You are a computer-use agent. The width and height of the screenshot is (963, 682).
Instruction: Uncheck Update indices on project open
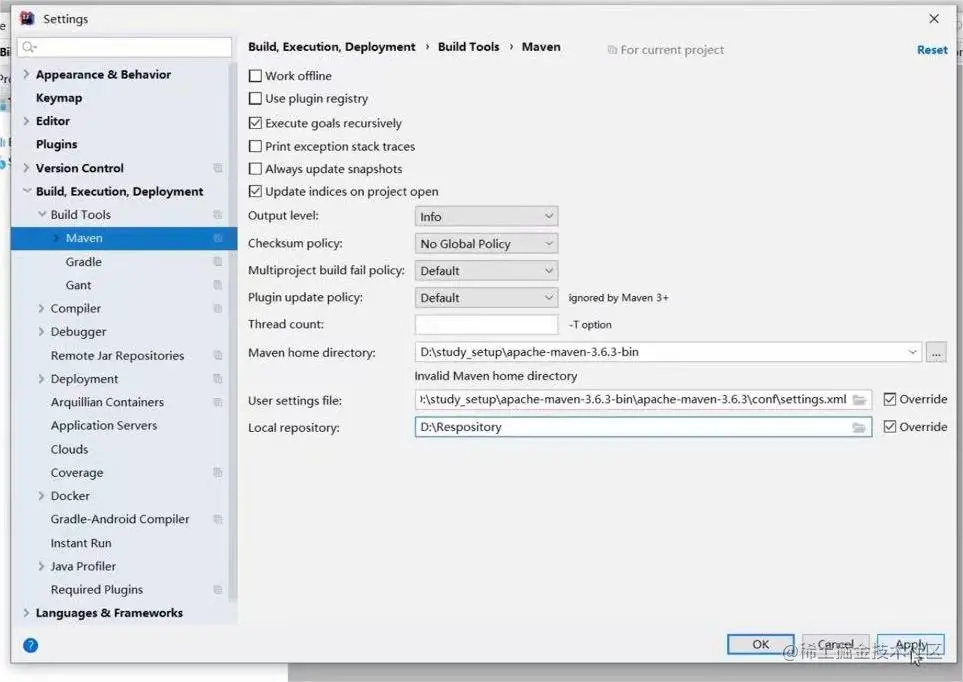tap(255, 191)
